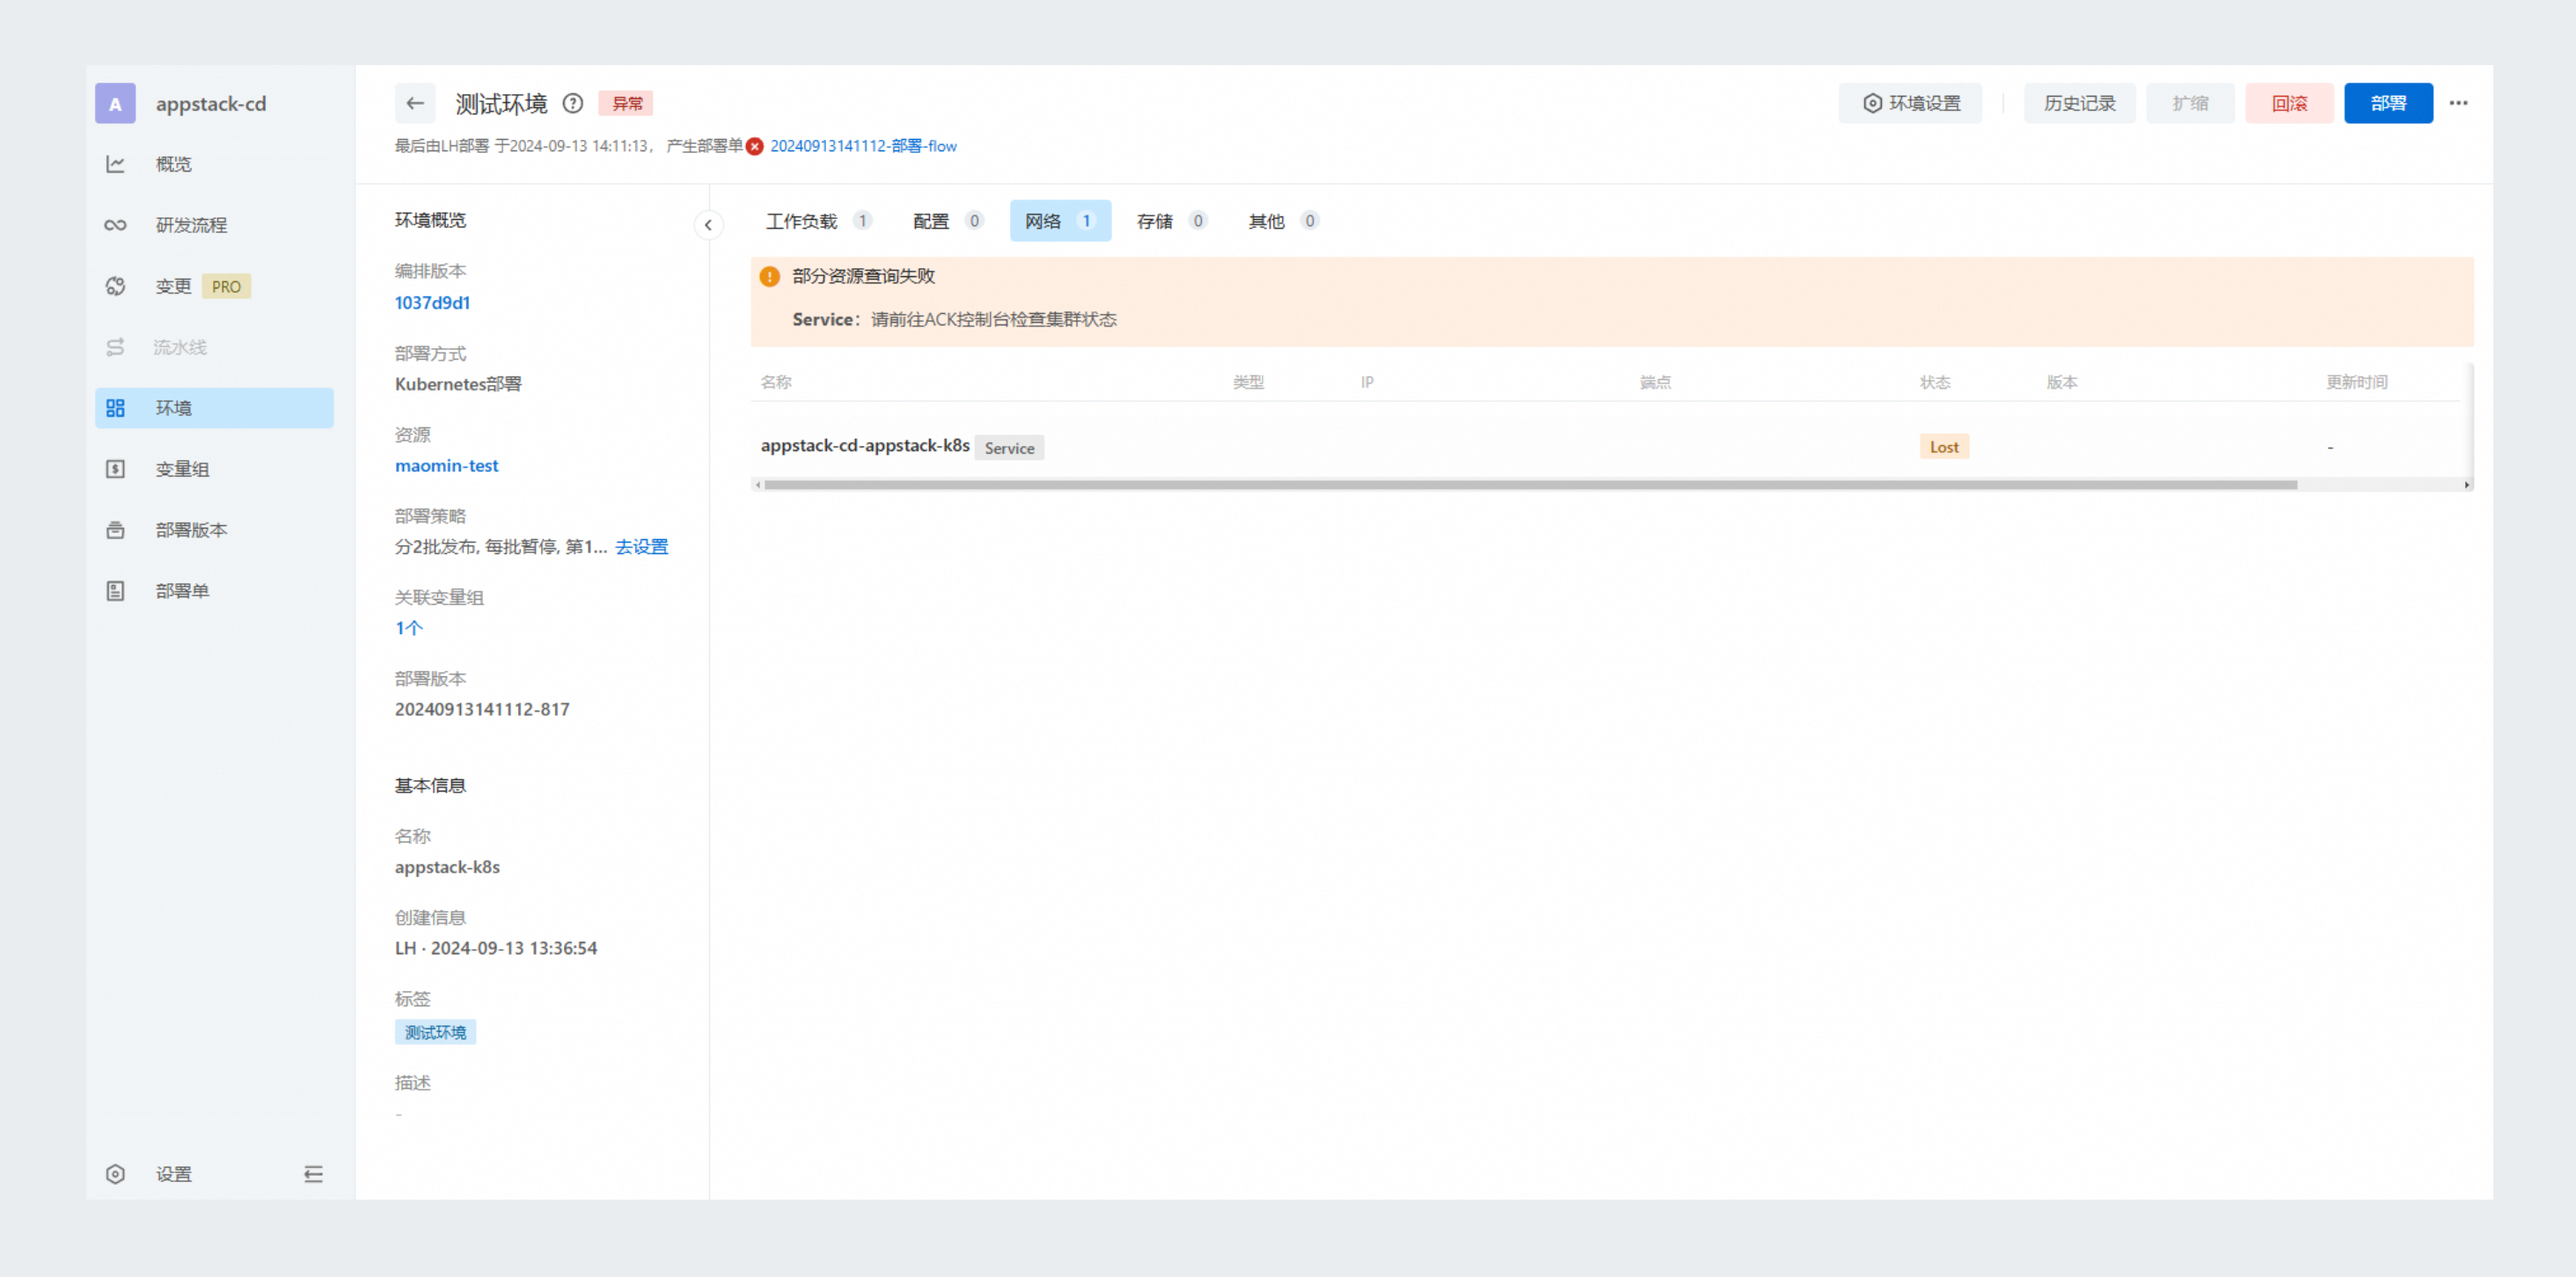Click the 变更 sidebar icon

click(x=115, y=286)
